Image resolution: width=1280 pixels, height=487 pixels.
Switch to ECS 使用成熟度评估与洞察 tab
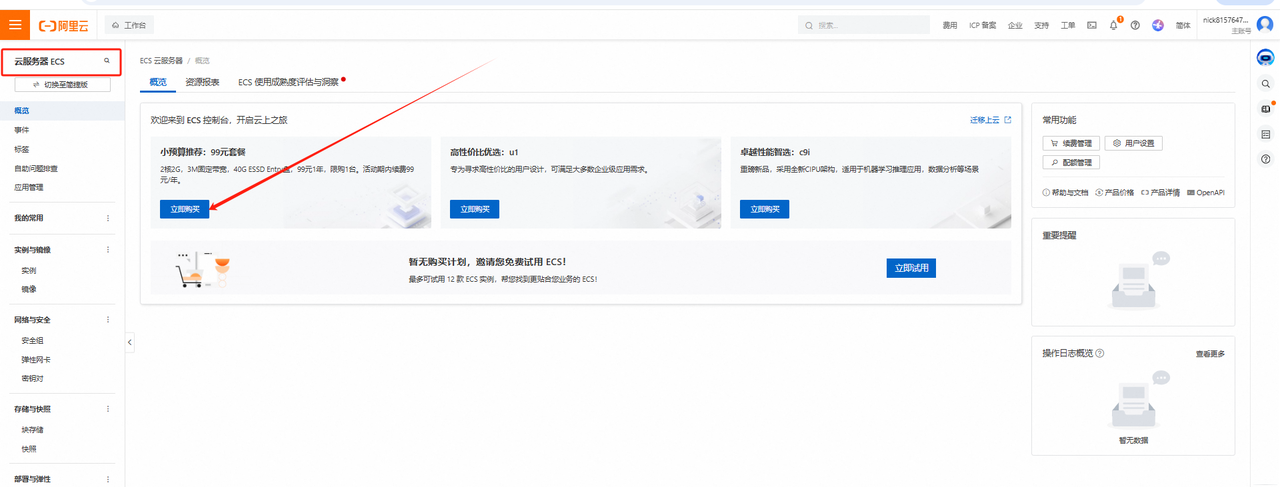(x=288, y=82)
